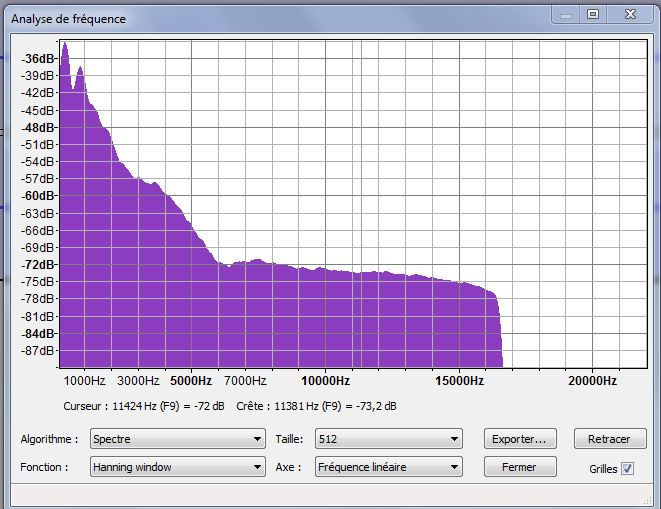
Task: Toggle the Grilles checkbox
Action: click(x=627, y=468)
